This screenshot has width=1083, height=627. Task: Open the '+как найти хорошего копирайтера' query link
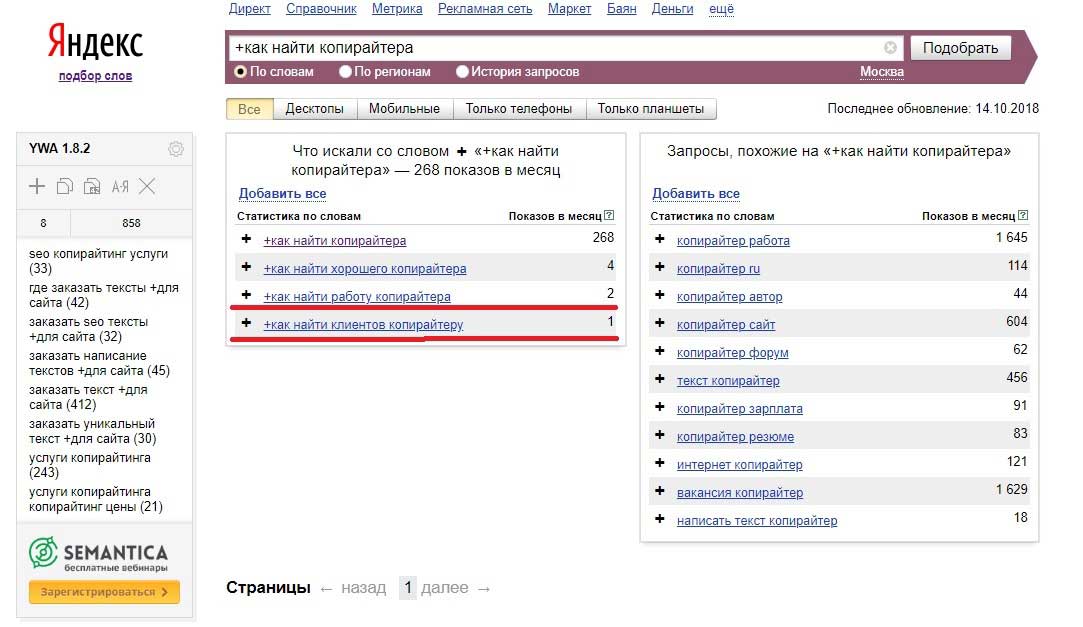[x=365, y=269]
